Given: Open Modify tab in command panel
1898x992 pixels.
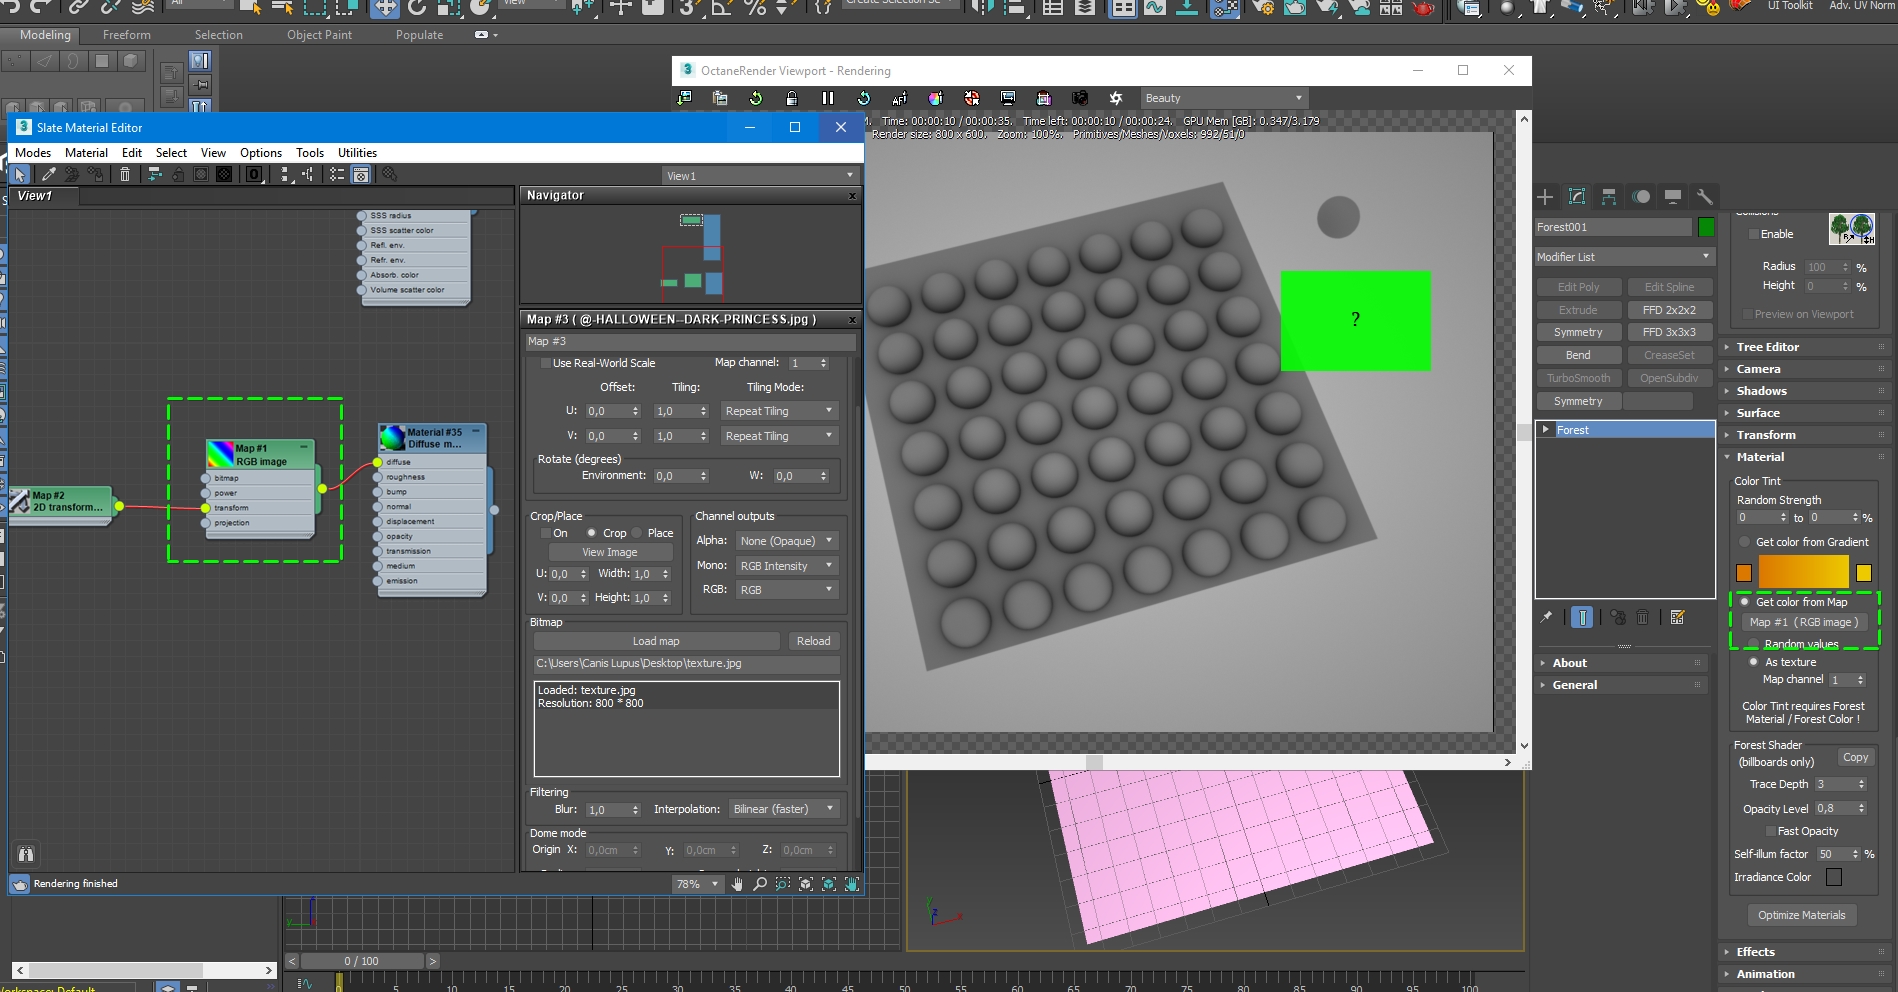Looking at the screenshot, I should (1577, 197).
